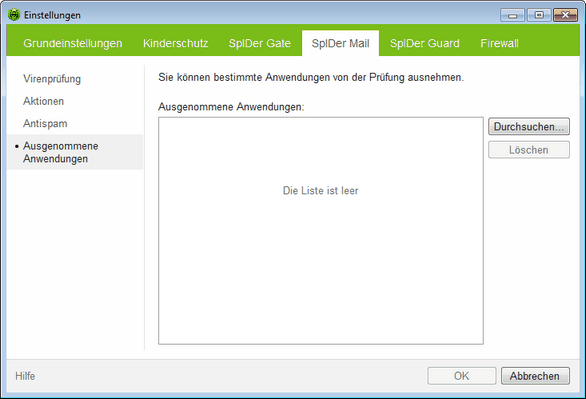Switch to the SpIDer Guard tab
Screen dimensions: 586x399
tap(425, 43)
